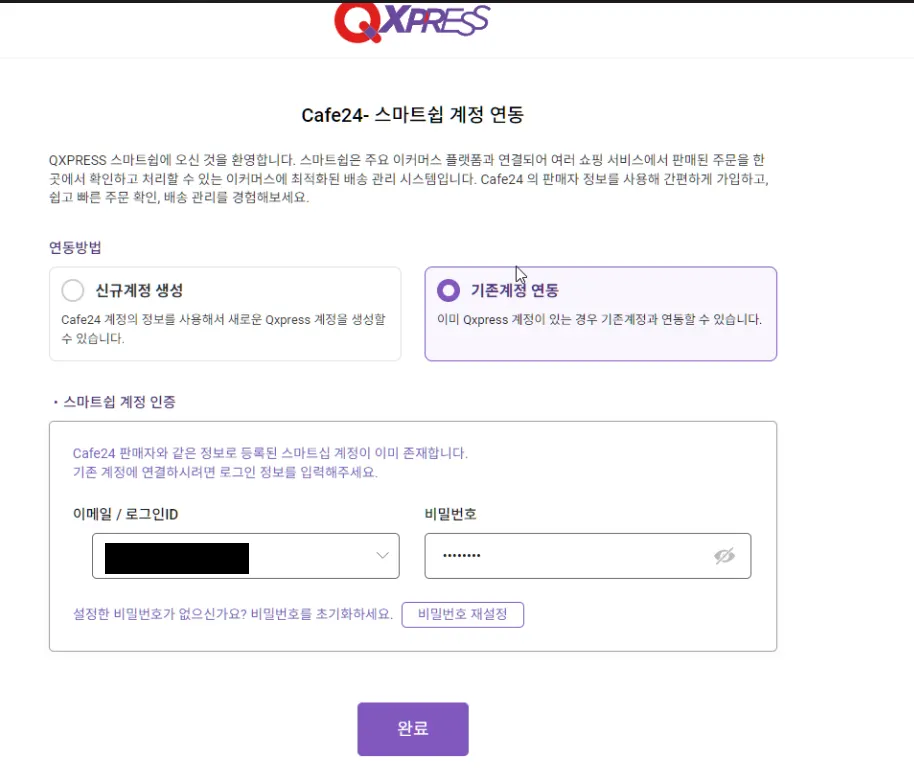The width and height of the screenshot is (914, 774).
Task: Click the 비밀번호 field label
Action: pyautogui.click(x=451, y=514)
